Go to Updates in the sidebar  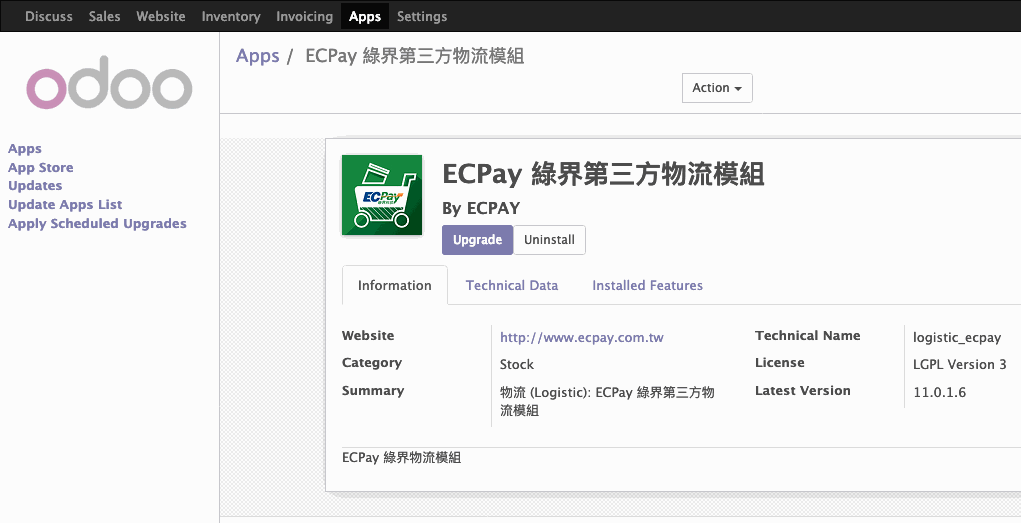point(35,186)
